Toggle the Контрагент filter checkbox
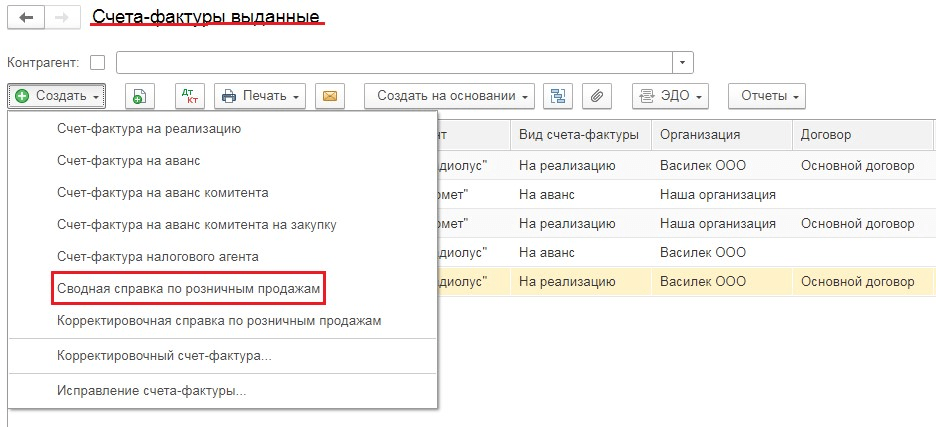Screen dimensions: 936x427 pos(97,62)
